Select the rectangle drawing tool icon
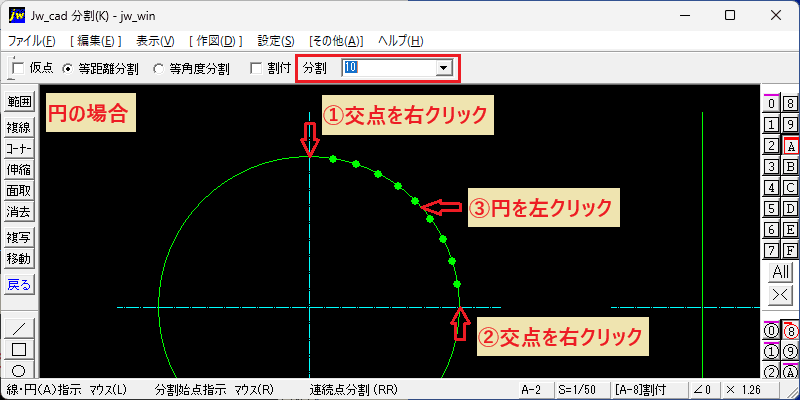Image resolution: width=800 pixels, height=400 pixels. pos(19,349)
